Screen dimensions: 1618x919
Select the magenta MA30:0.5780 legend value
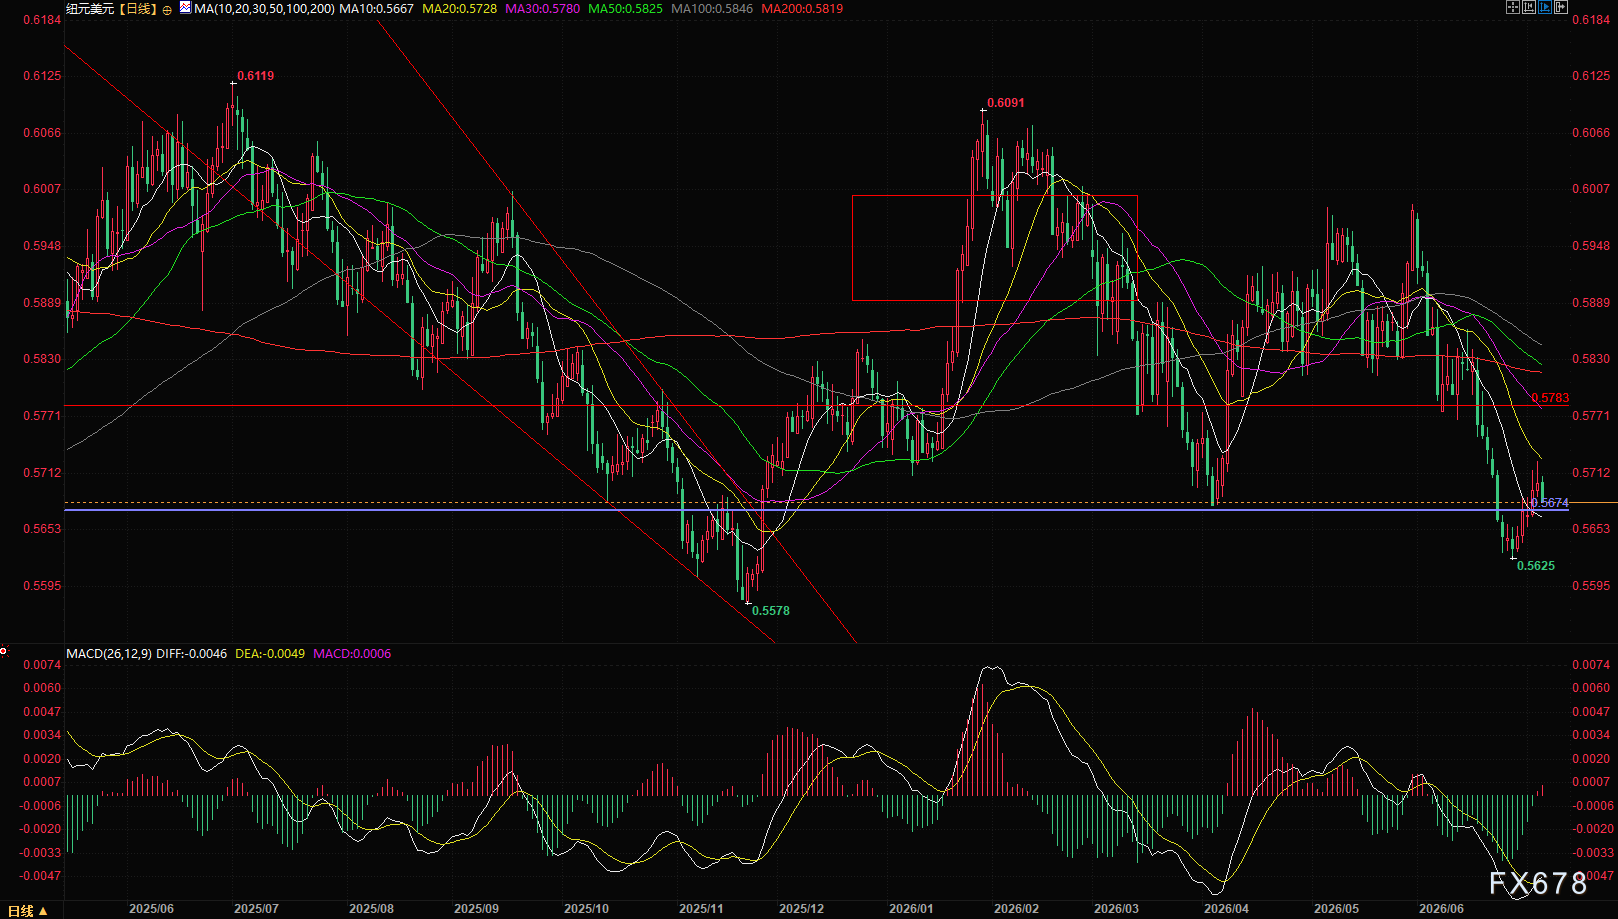click(542, 9)
